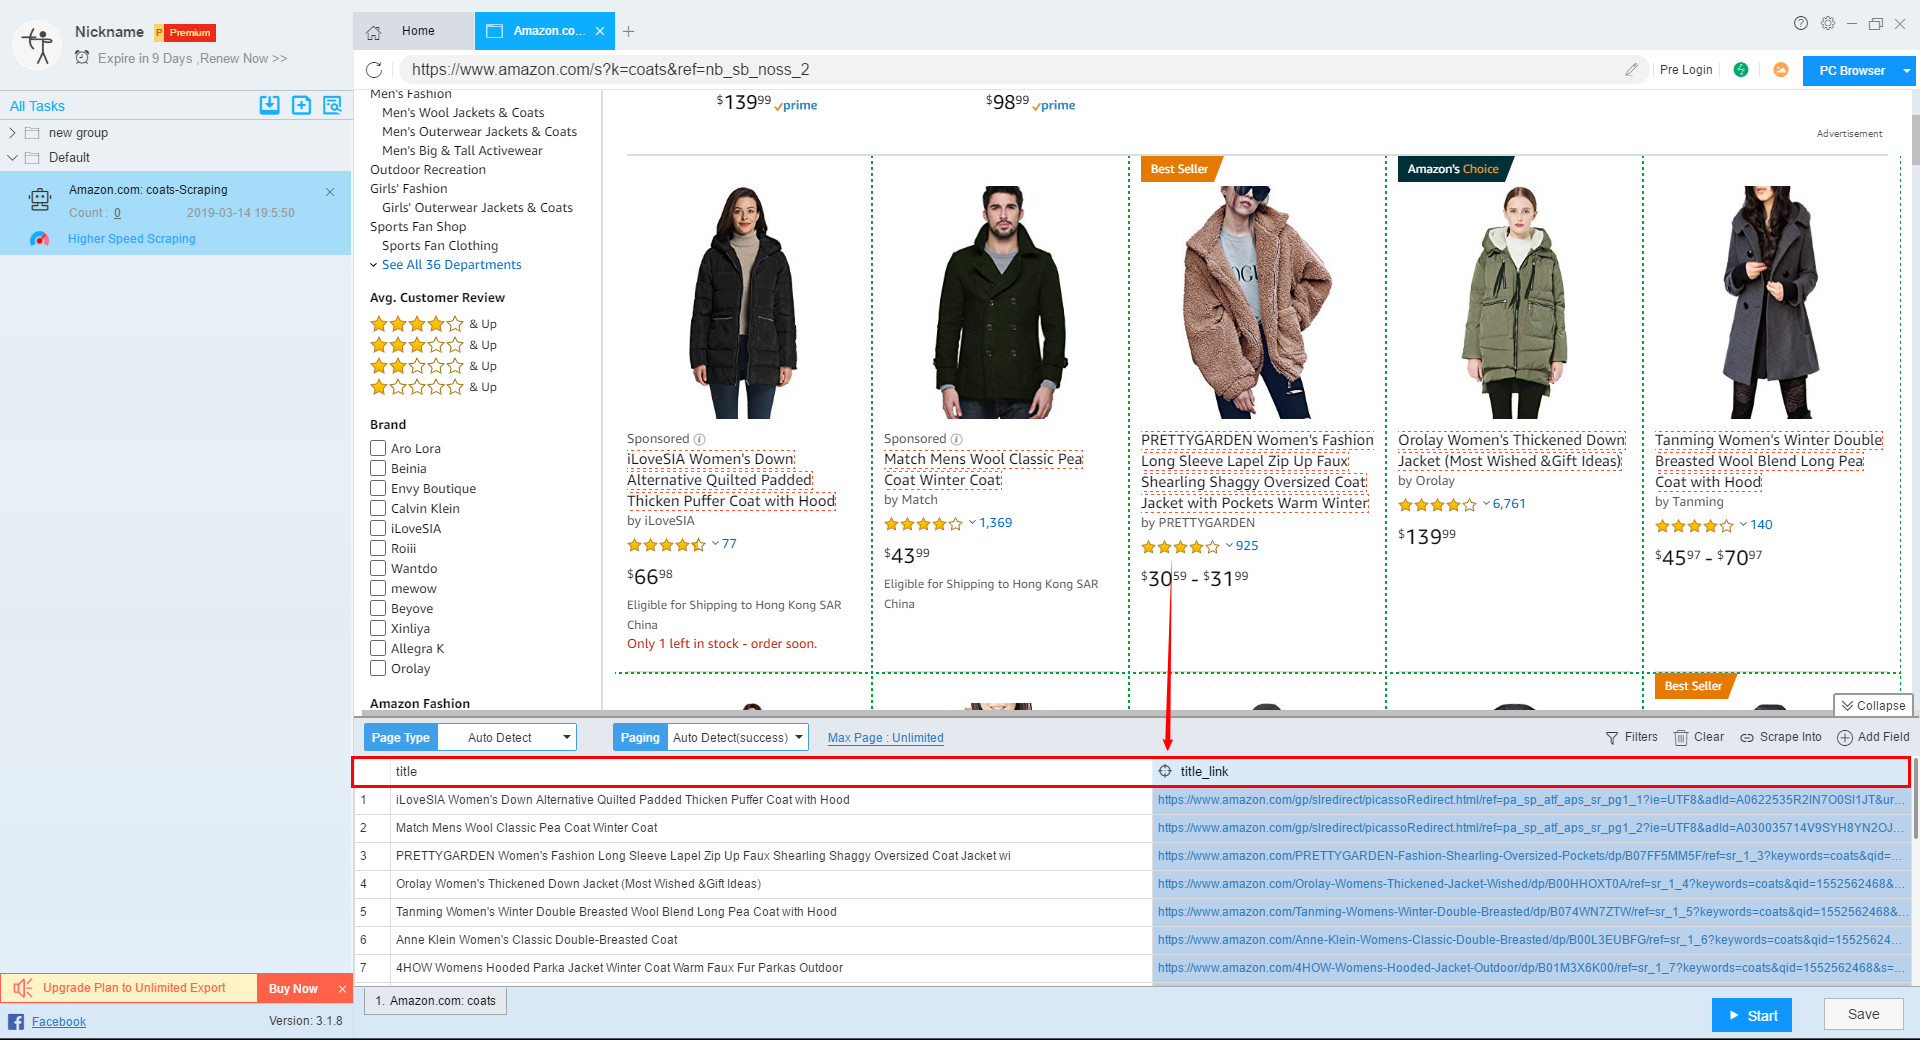
Task: Click the PRETTYGARDEN brown coat product image
Action: 1257,302
